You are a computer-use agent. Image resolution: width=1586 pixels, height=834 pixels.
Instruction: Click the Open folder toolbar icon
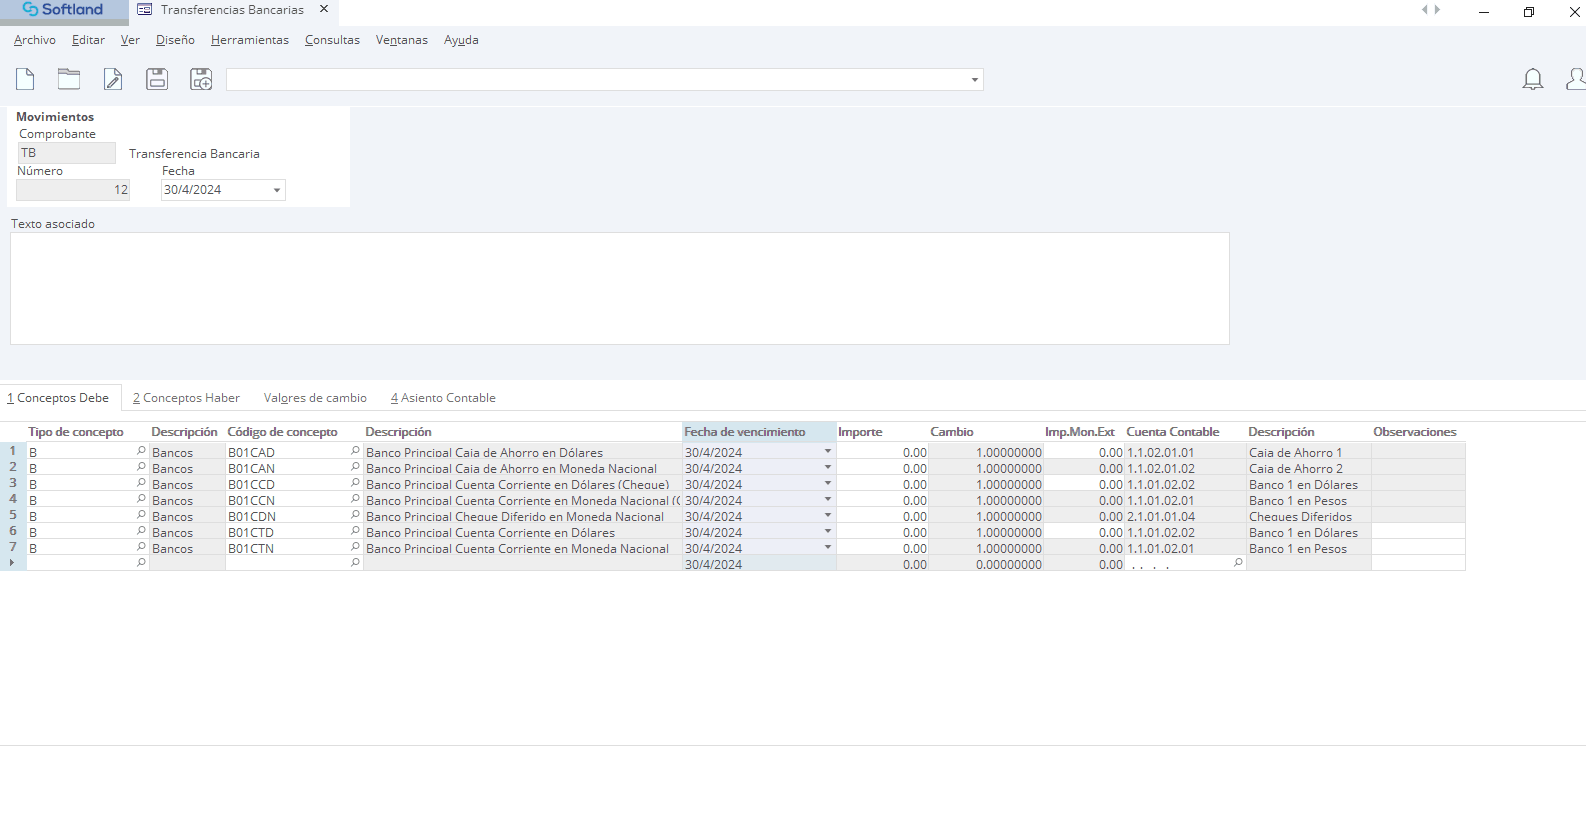tap(69, 79)
